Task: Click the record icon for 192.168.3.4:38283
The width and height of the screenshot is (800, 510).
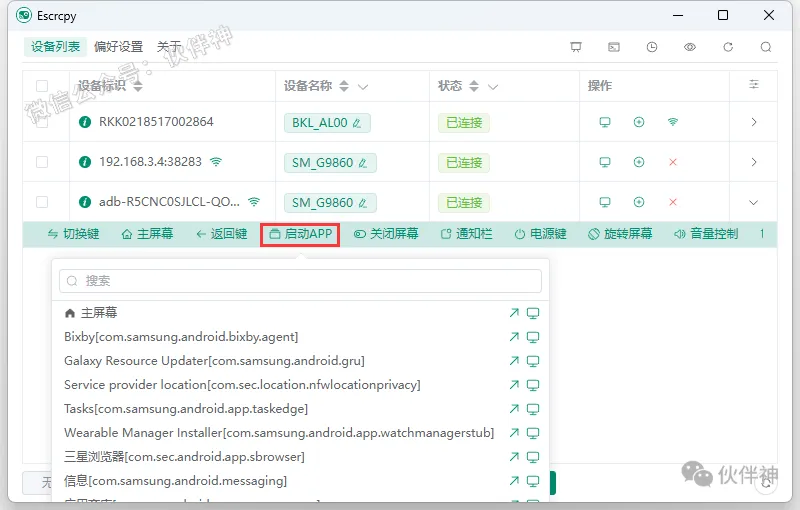Action: coord(639,162)
